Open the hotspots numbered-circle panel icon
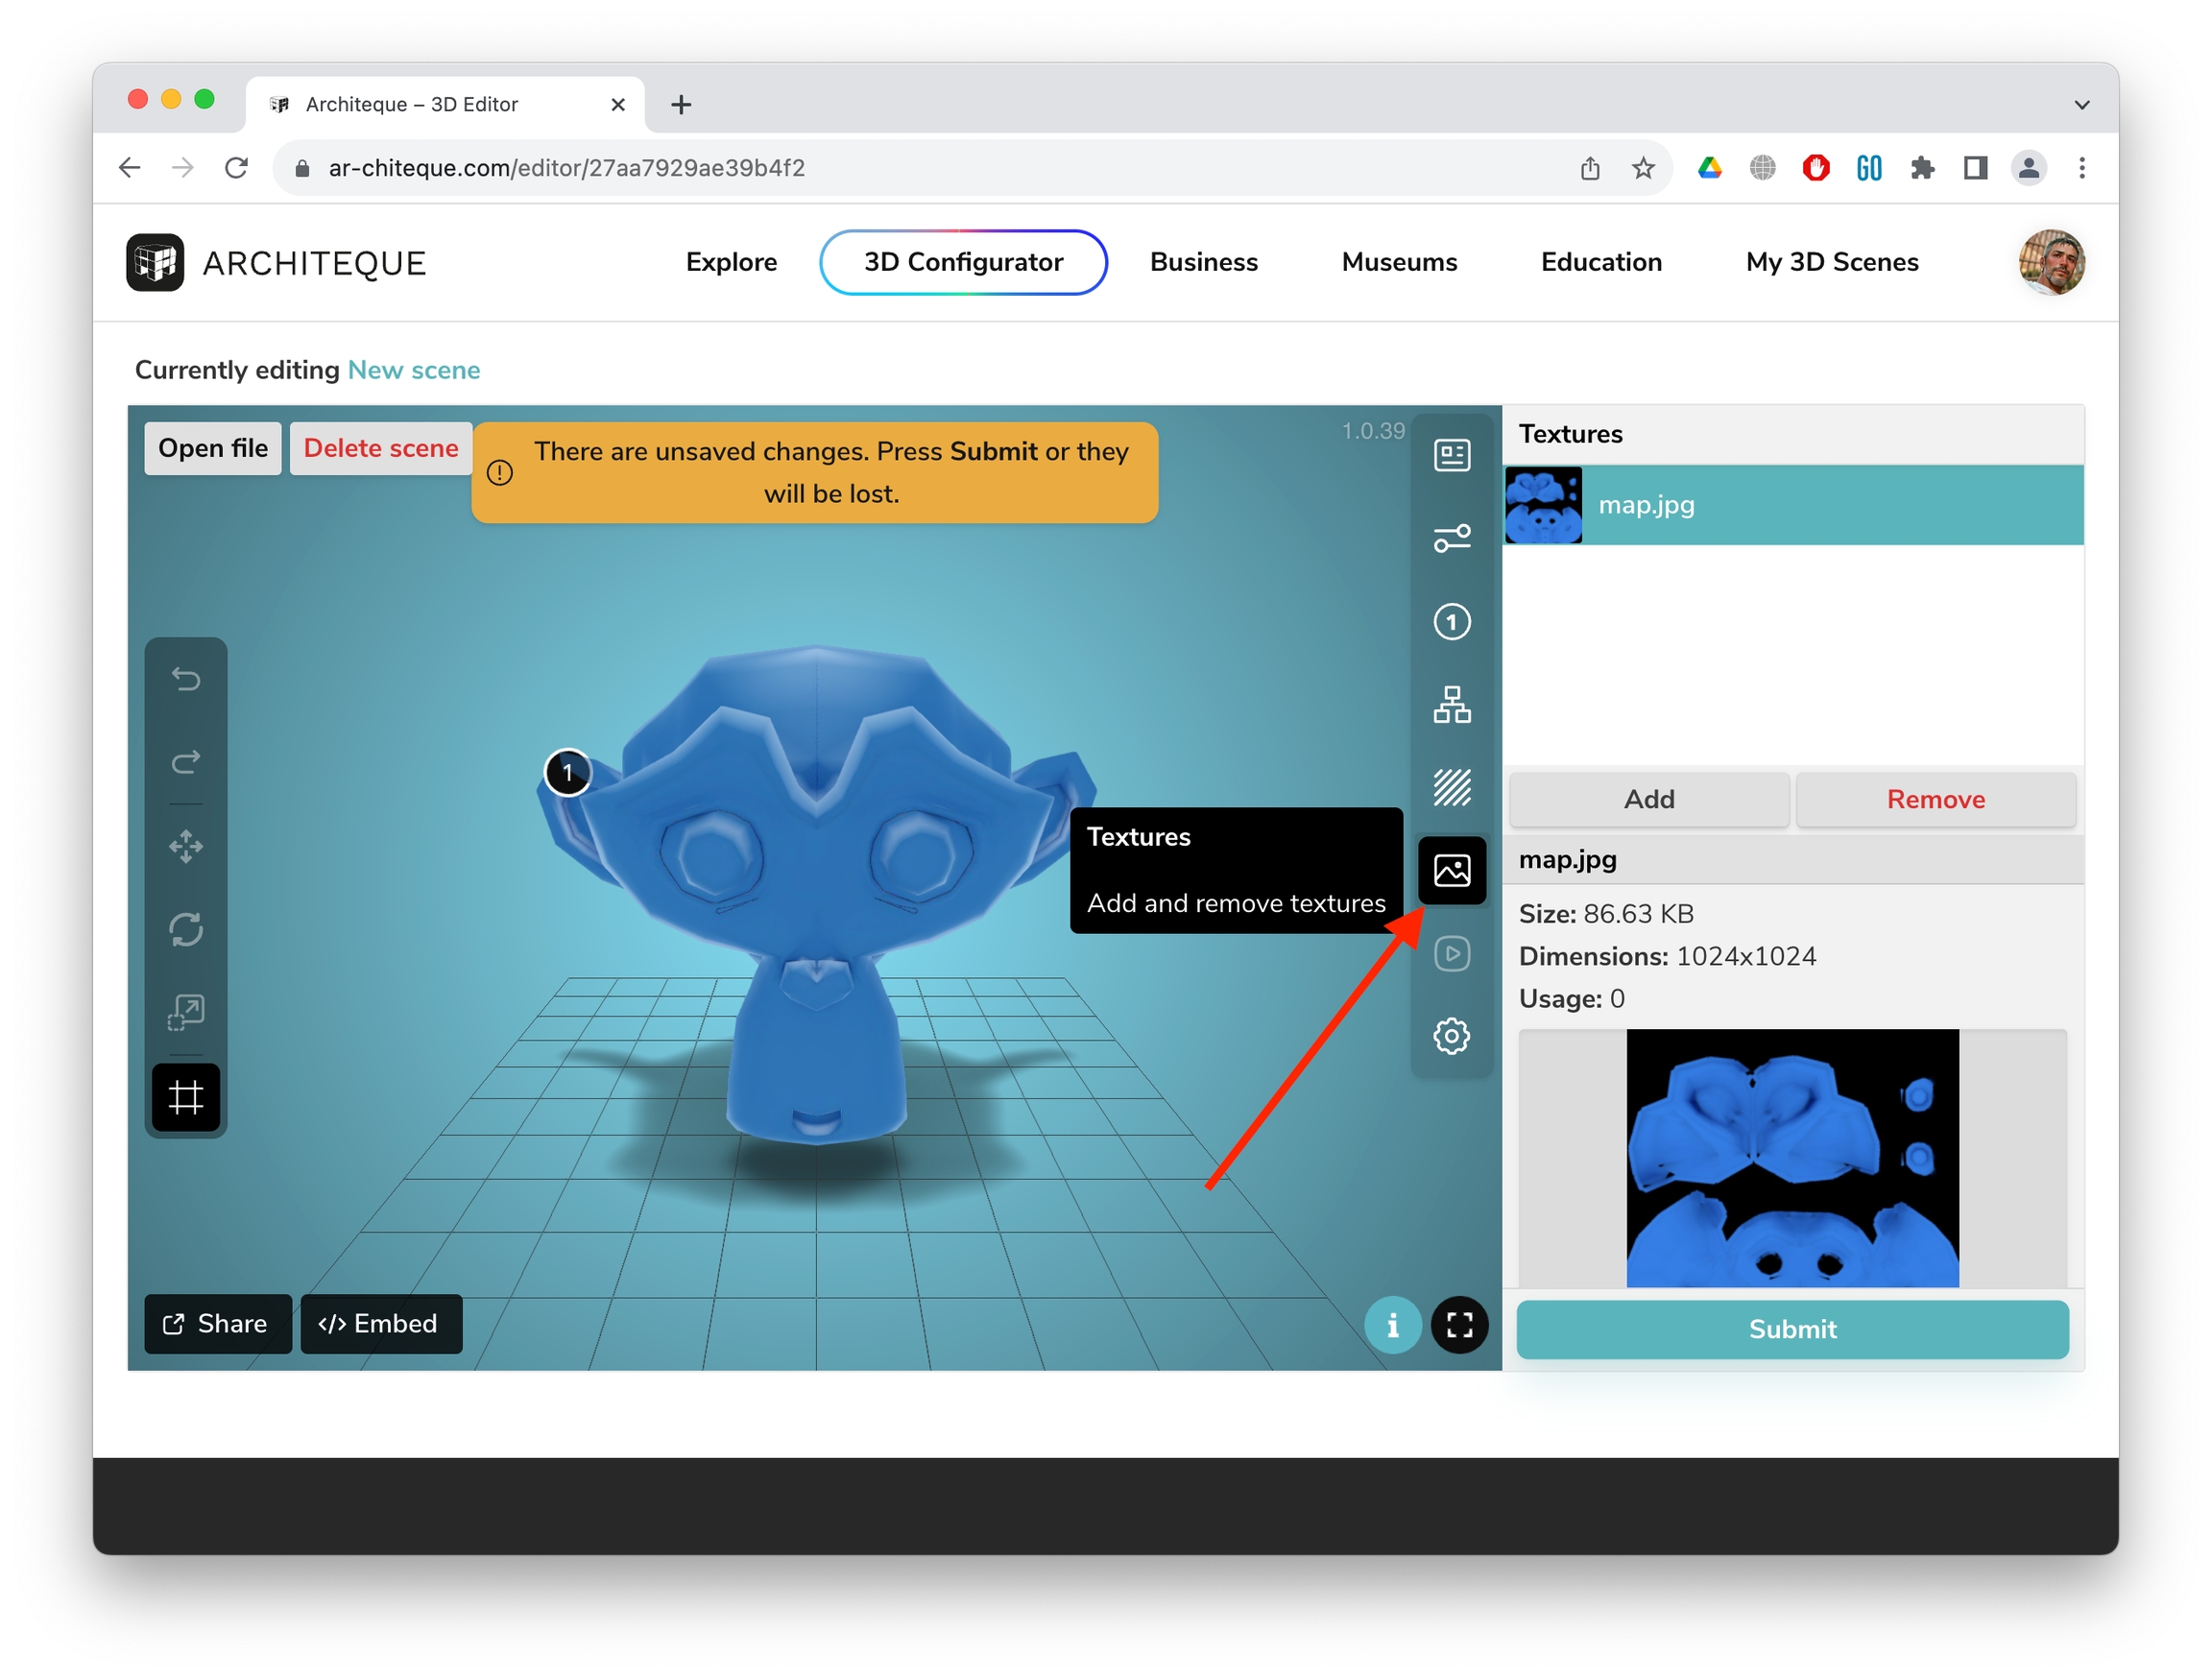 pos(1451,622)
